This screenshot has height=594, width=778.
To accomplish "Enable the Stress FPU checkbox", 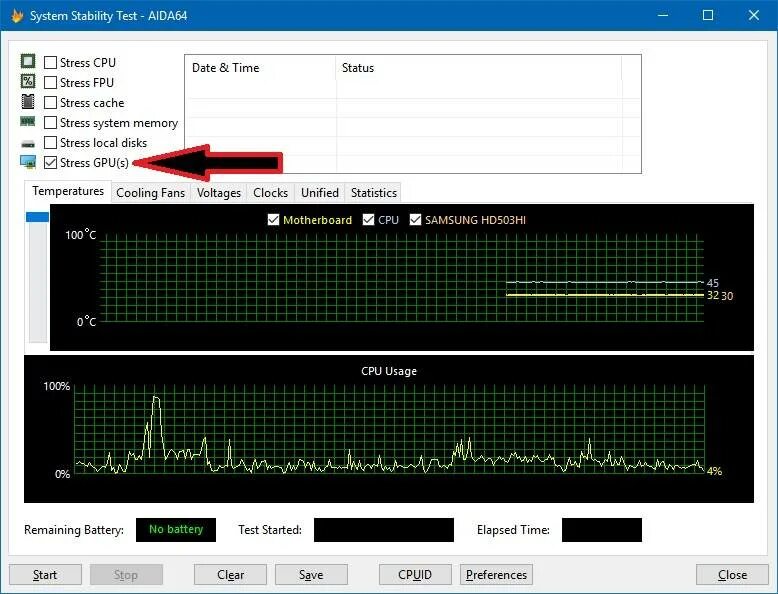I will [x=50, y=82].
